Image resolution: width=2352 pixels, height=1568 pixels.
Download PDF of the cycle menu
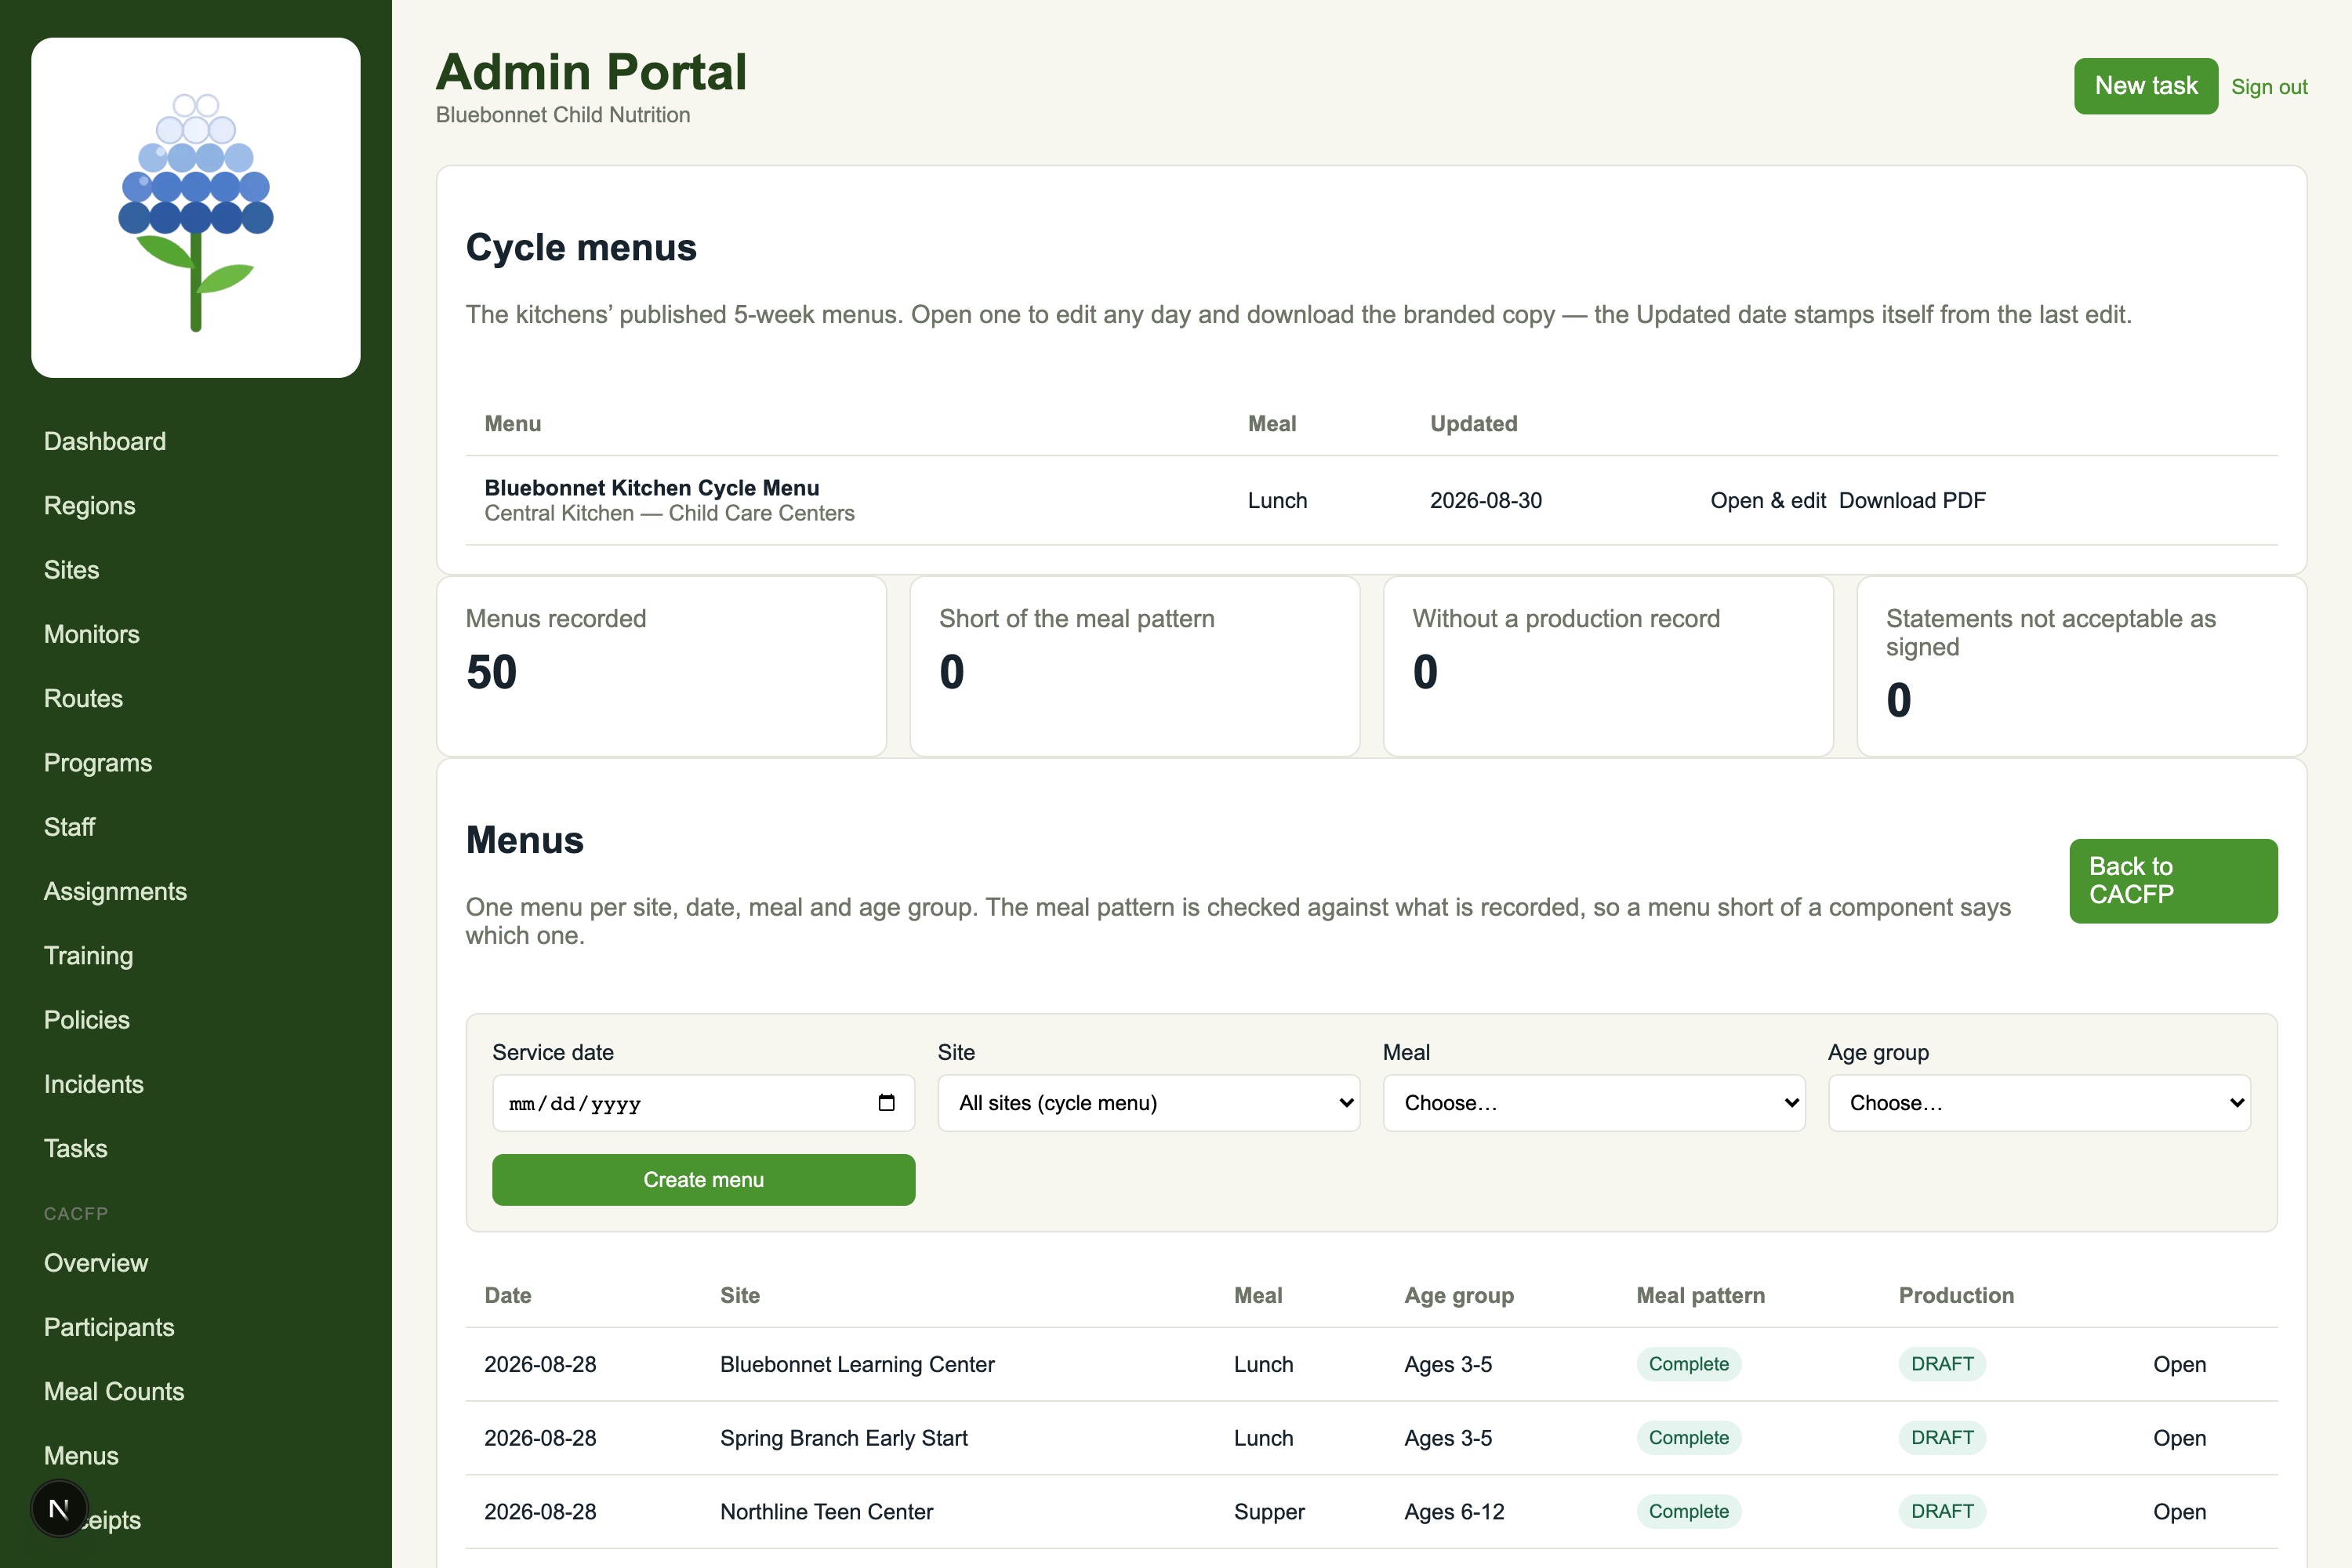point(1912,500)
